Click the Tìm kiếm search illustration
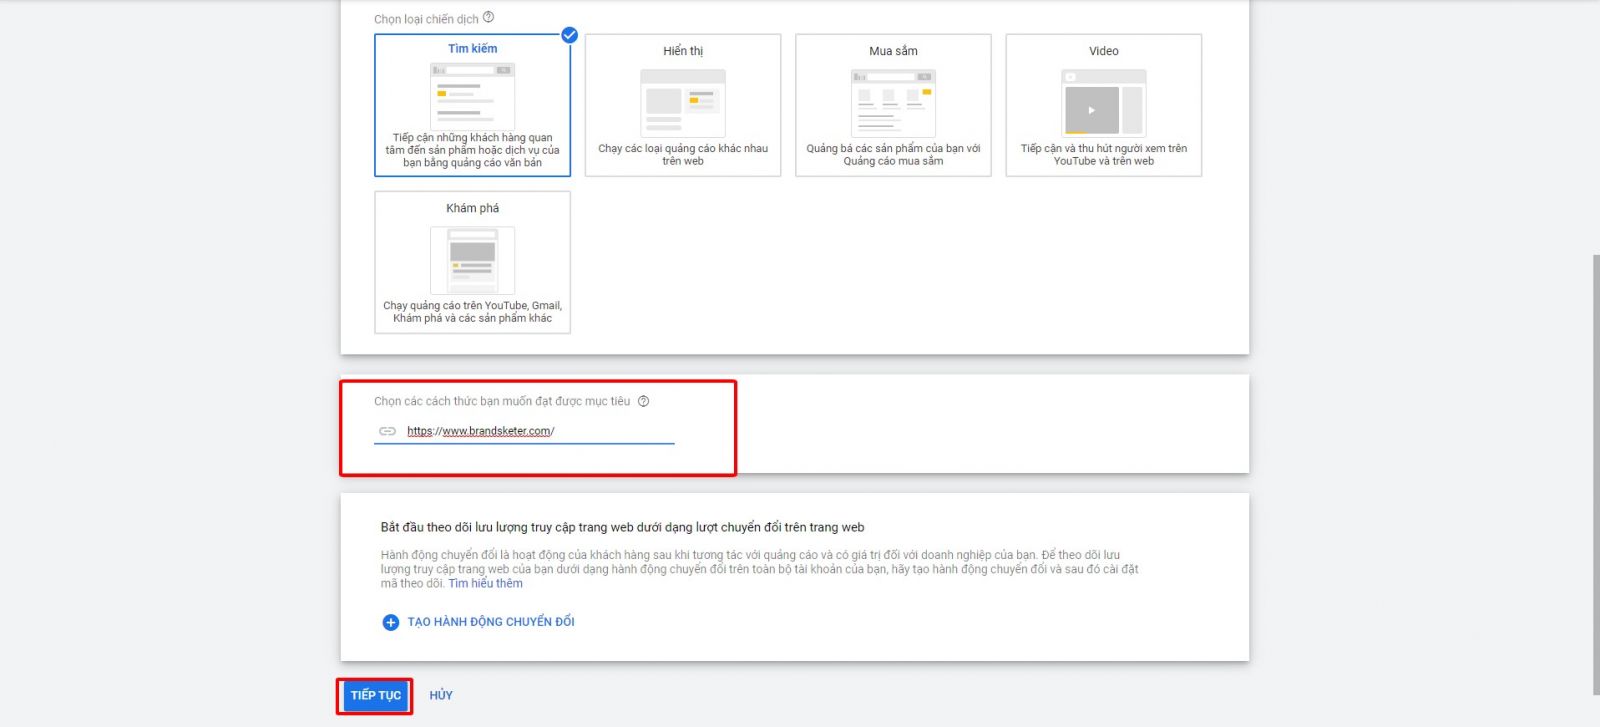 (472, 96)
